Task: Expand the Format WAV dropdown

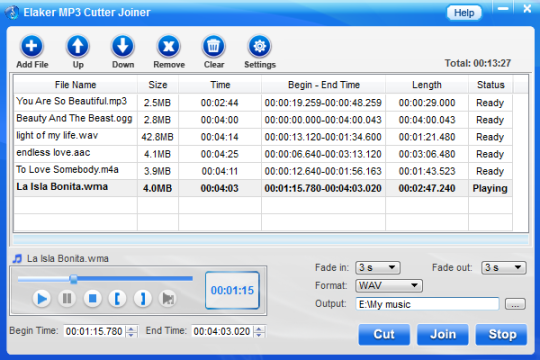Action: coord(389,286)
